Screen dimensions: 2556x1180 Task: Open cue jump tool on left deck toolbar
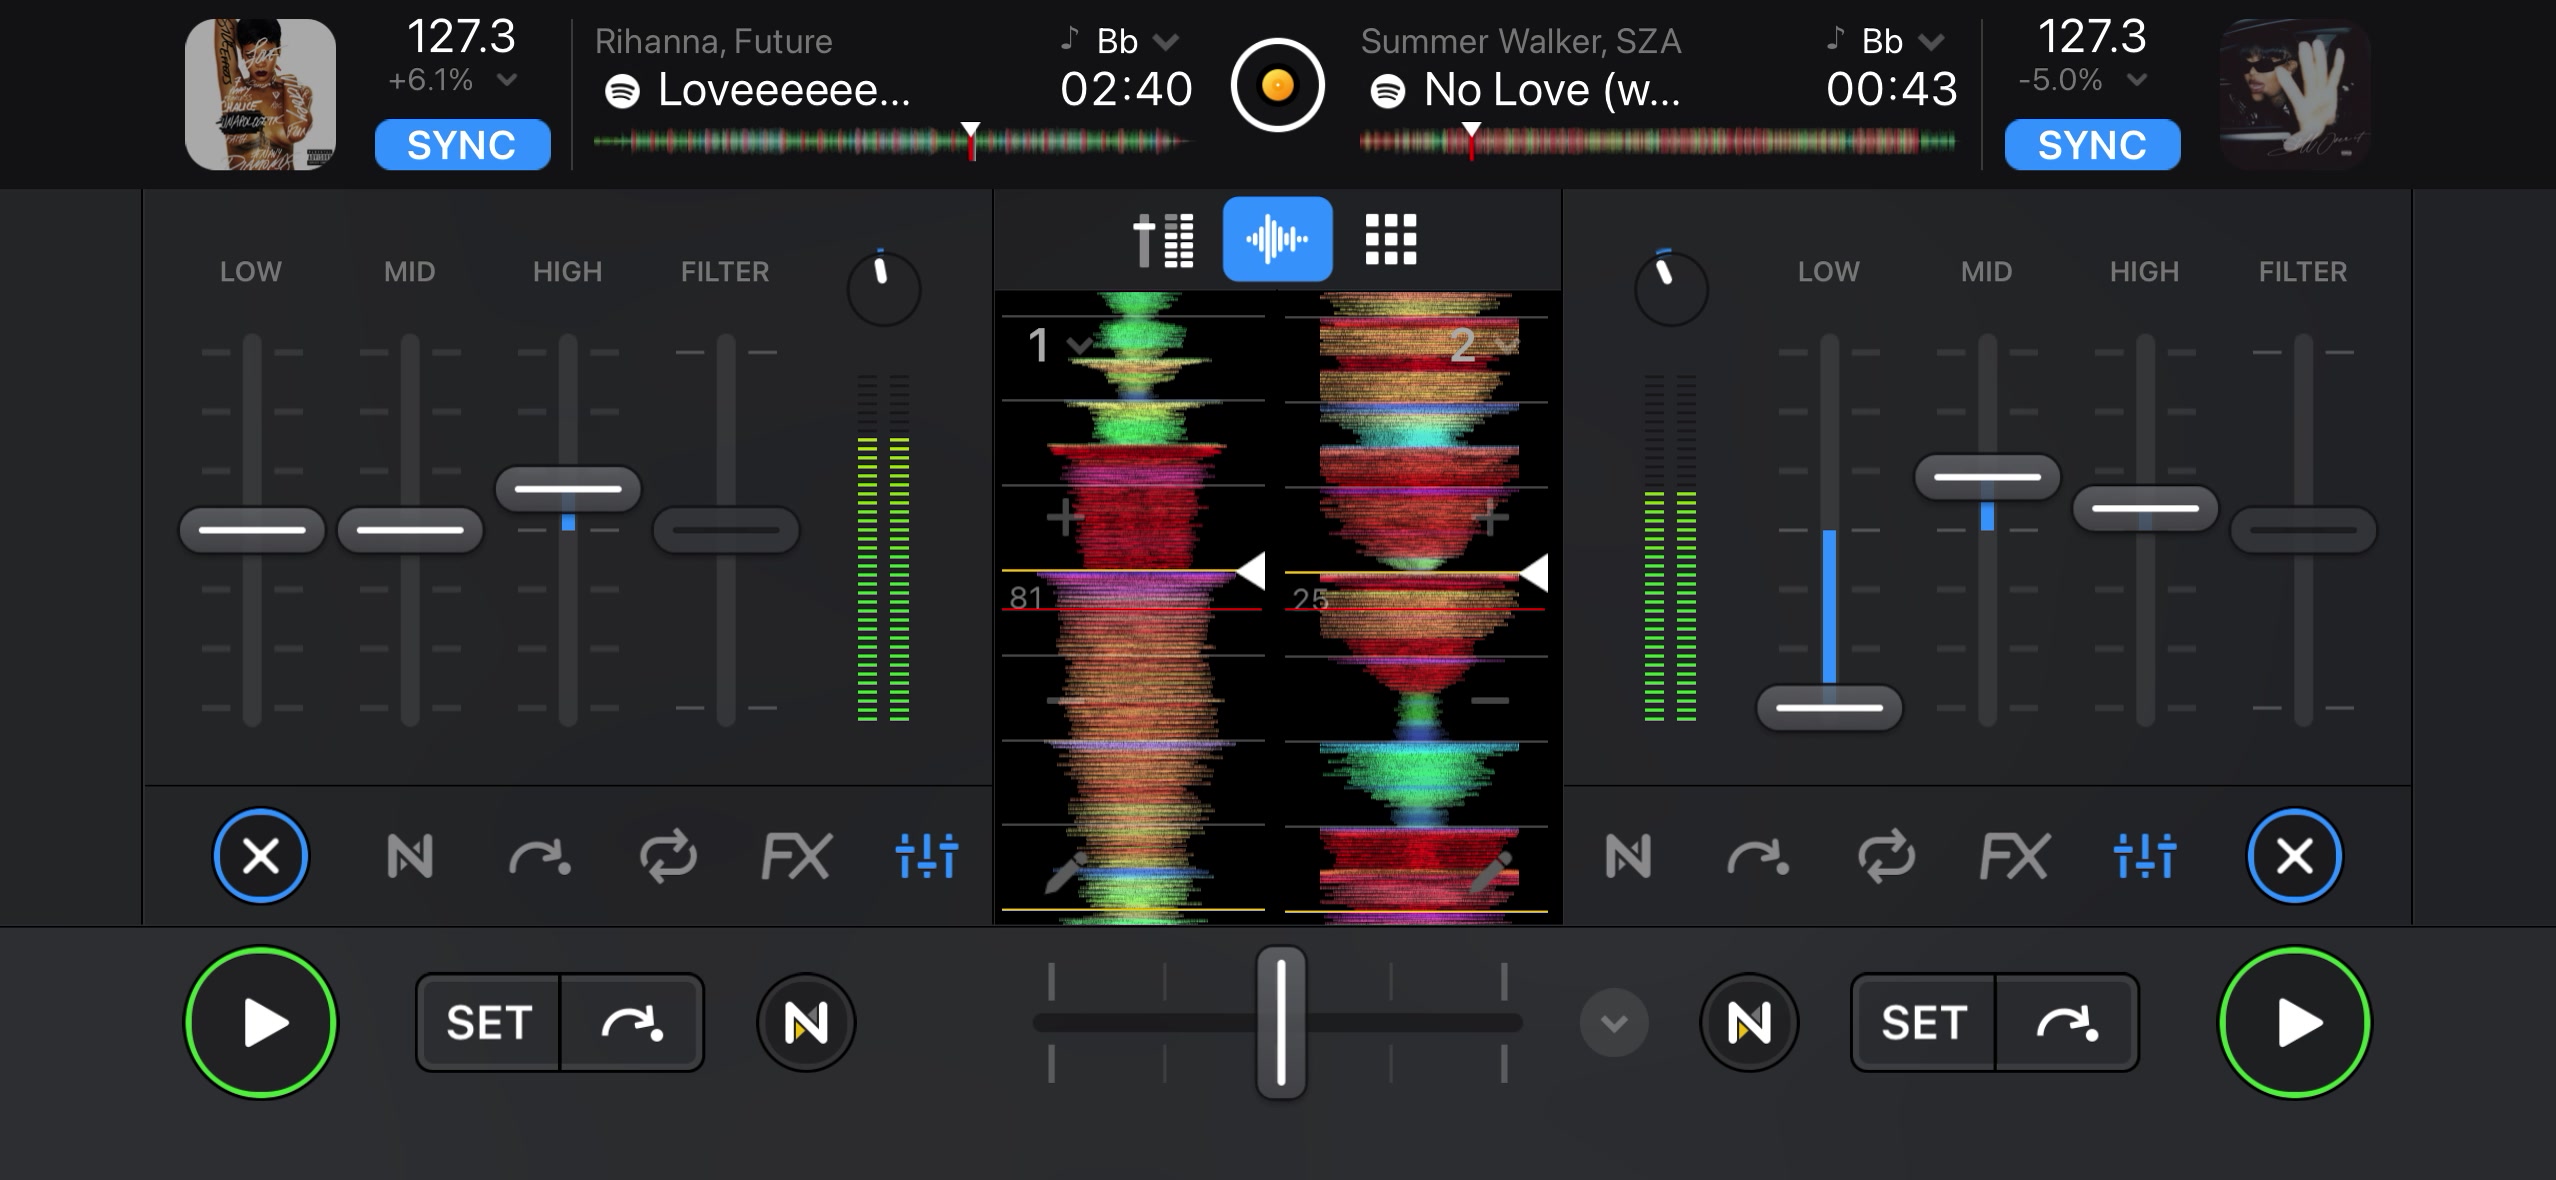[540, 857]
